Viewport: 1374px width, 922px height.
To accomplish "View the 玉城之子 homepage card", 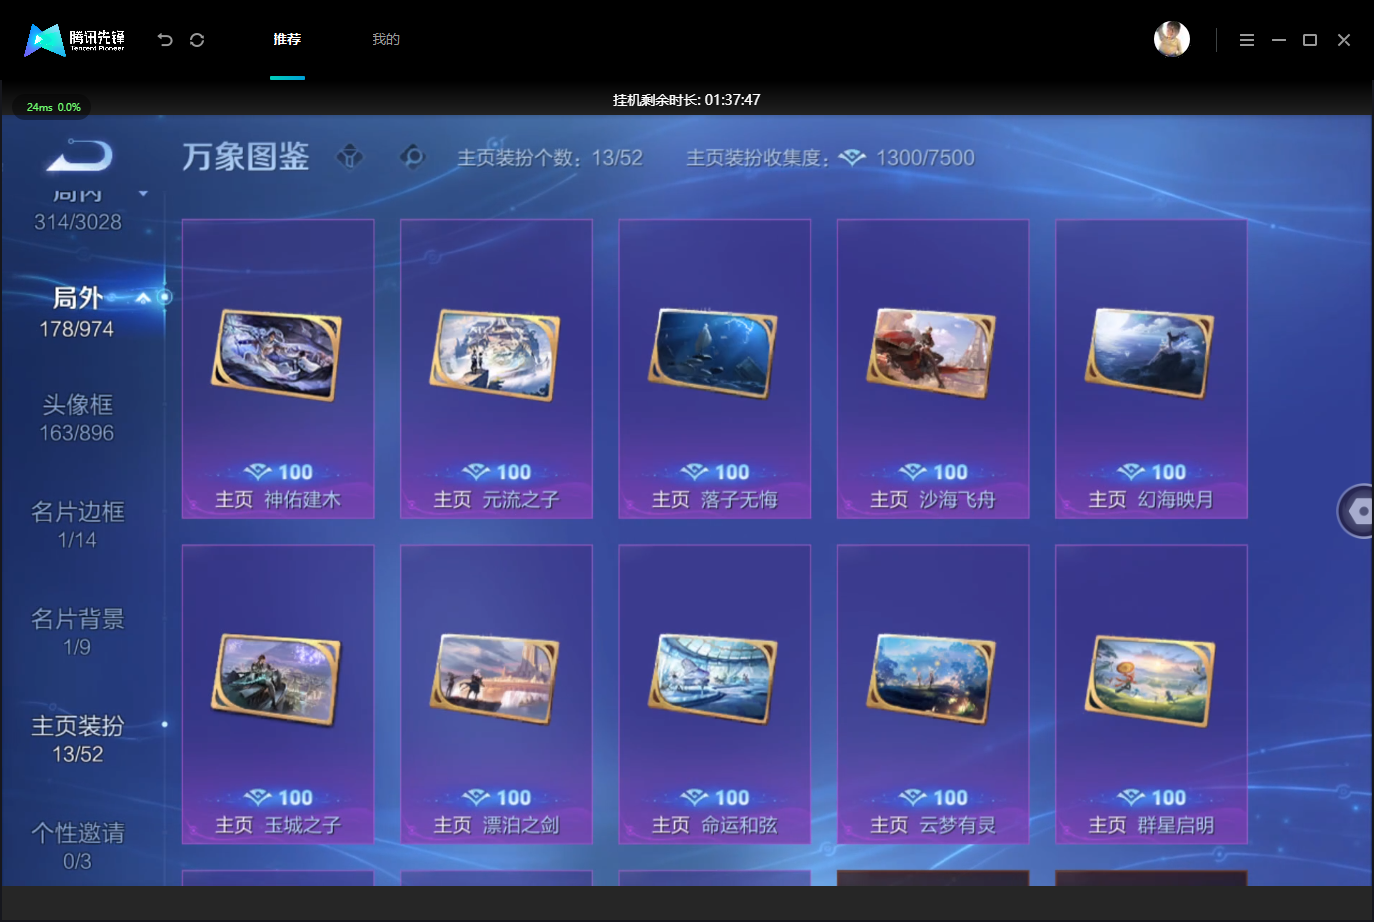I will click(278, 694).
